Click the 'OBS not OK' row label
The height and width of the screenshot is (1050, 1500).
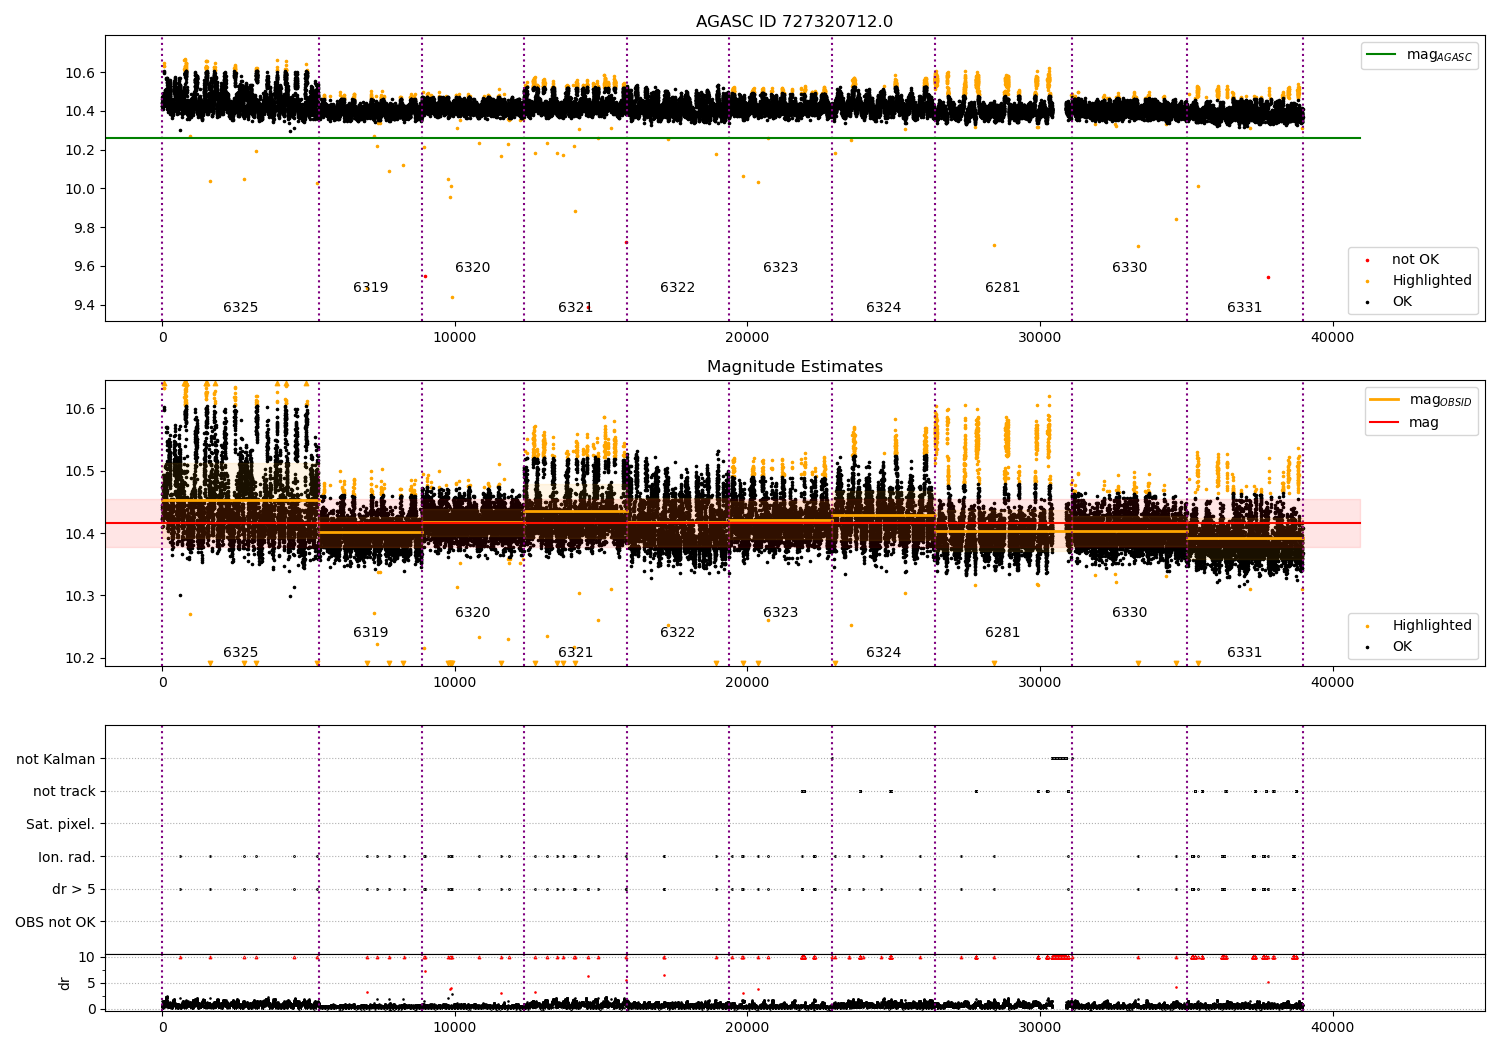[x=55, y=922]
